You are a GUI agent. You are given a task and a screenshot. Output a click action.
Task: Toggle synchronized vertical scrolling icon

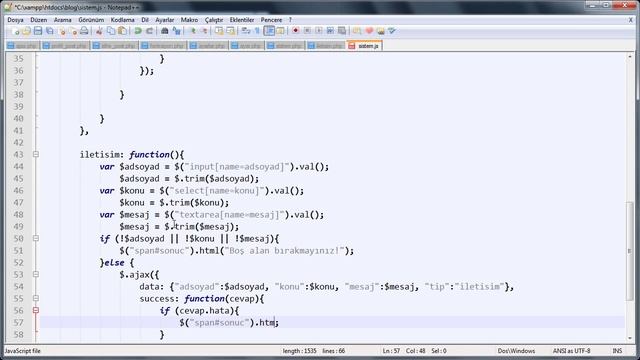click(219, 31)
